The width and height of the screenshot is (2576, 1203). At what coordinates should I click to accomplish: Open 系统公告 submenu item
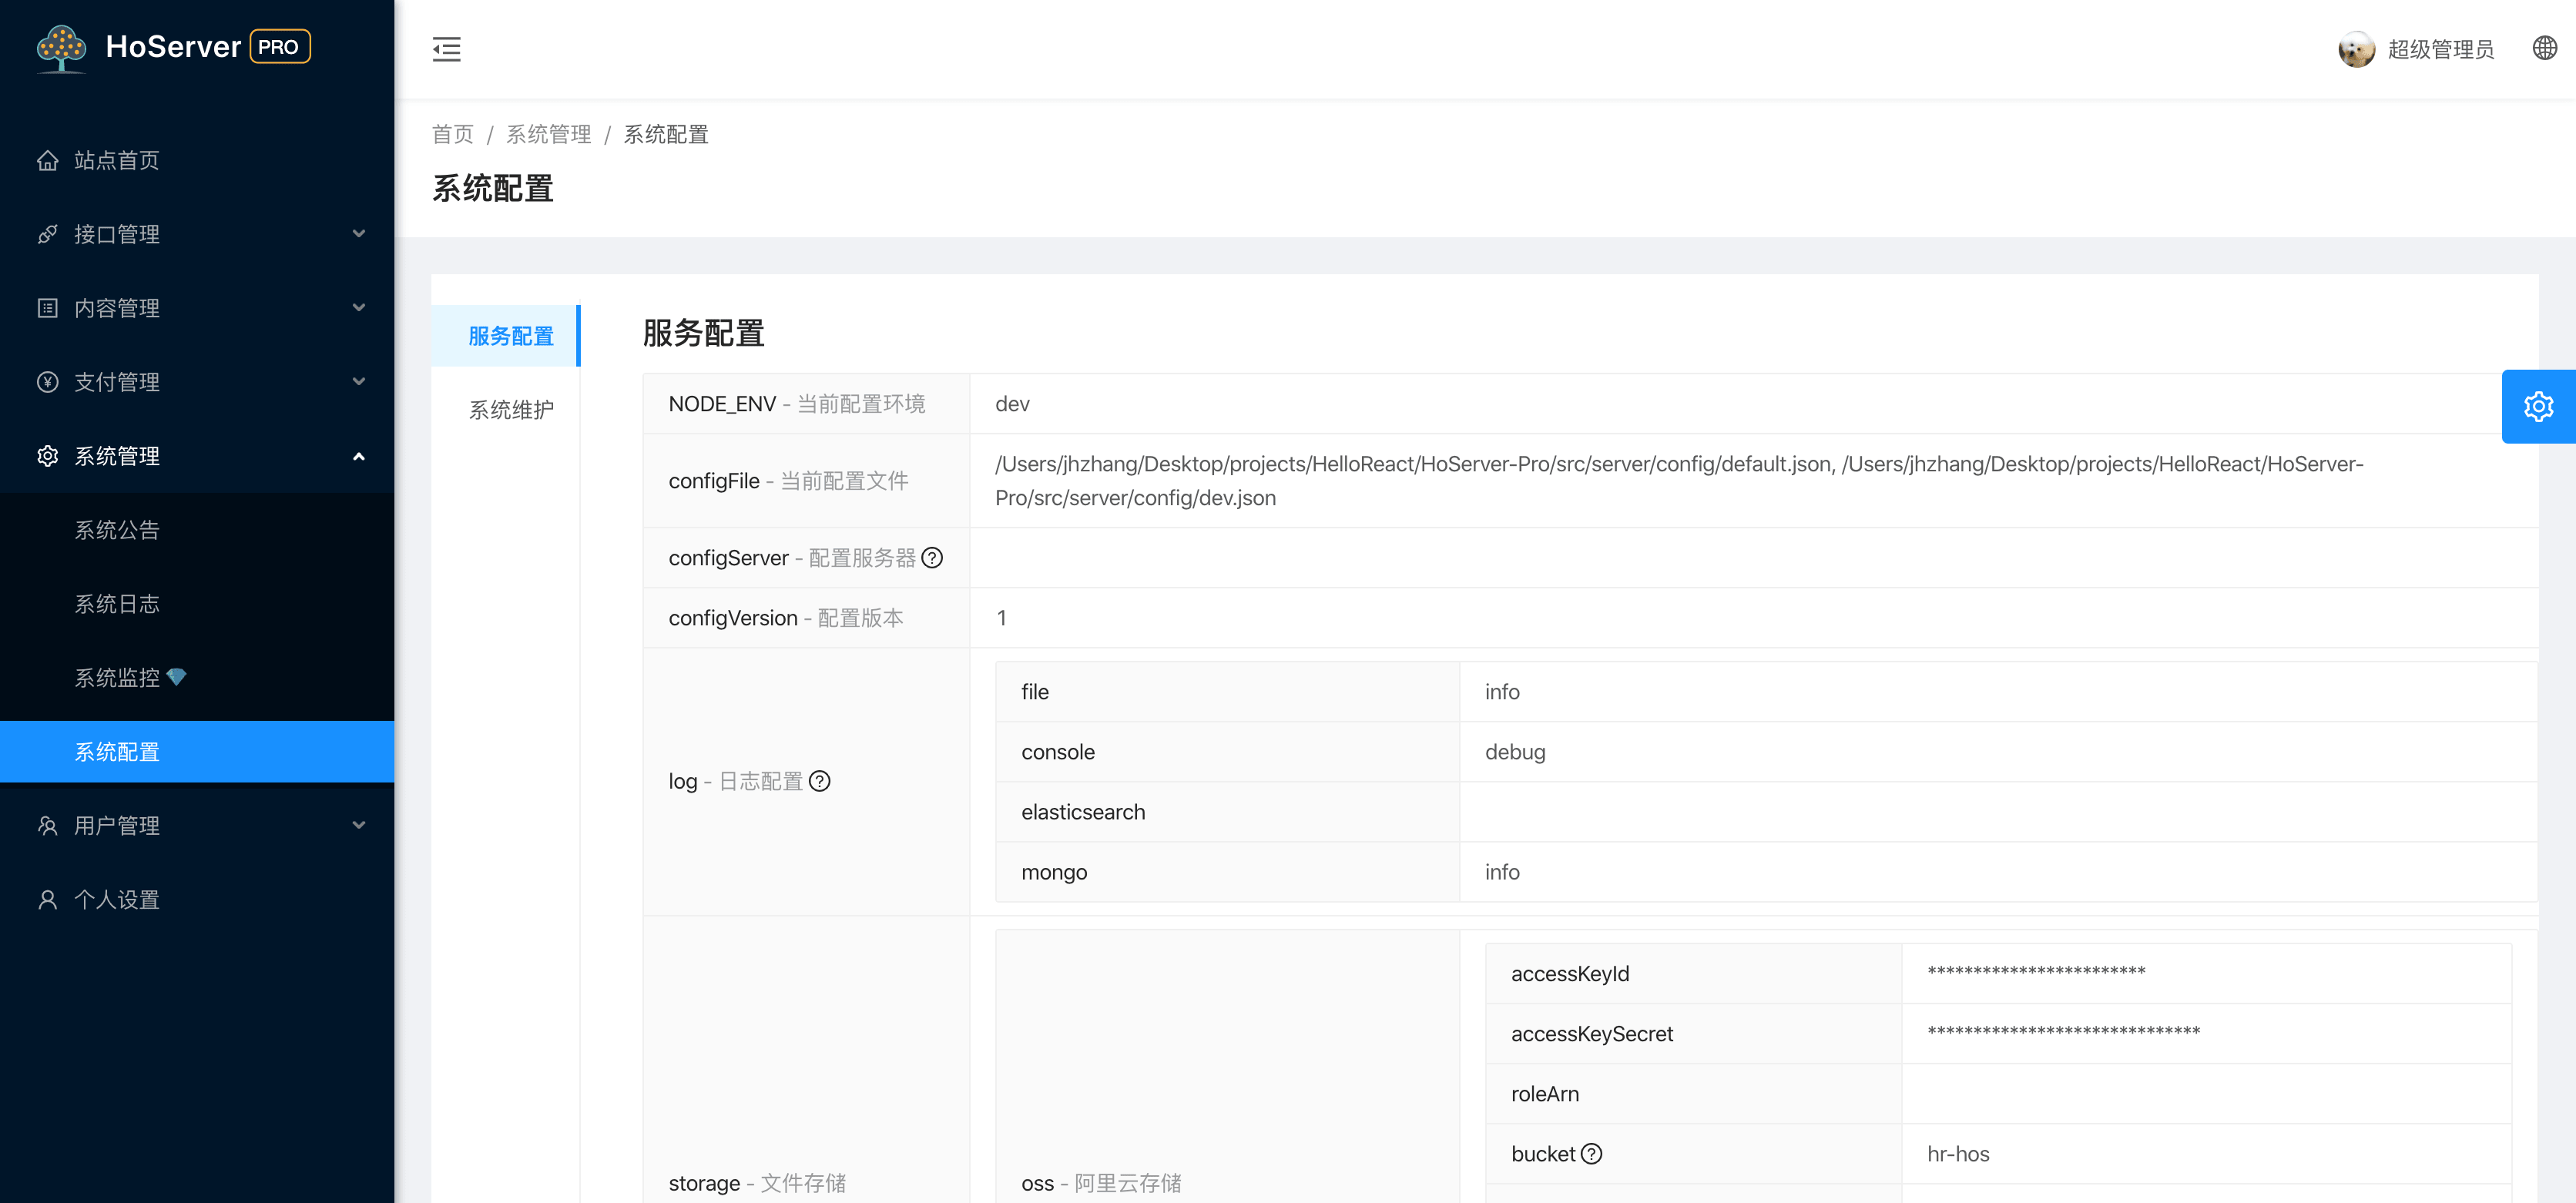point(197,530)
